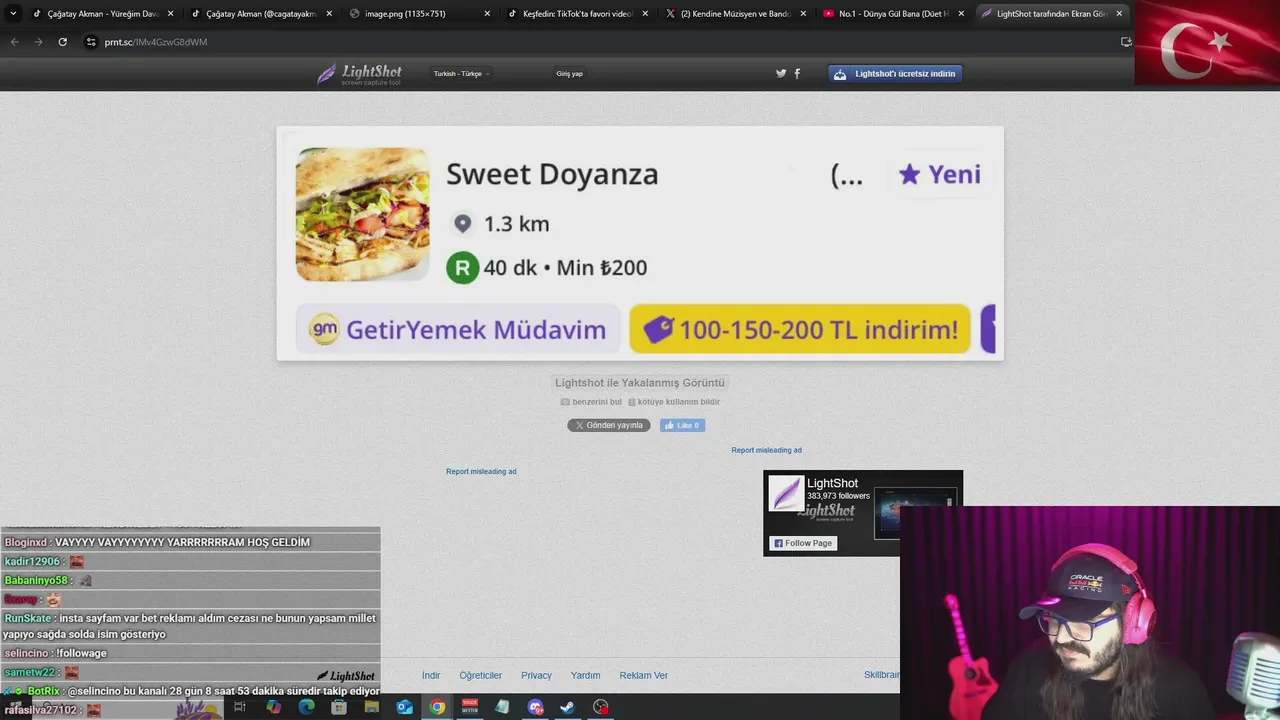Click the Facebook Like button
Image resolution: width=1280 pixels, height=720 pixels.
(682, 425)
